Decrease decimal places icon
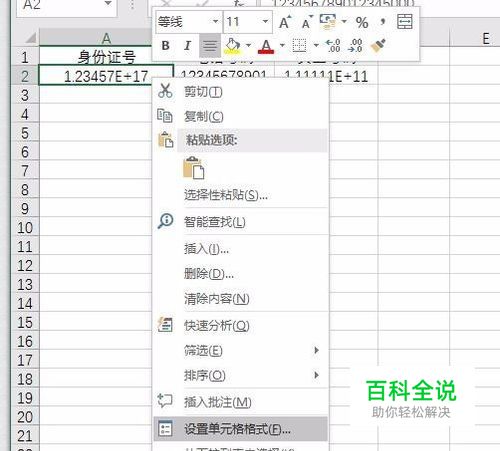The height and width of the screenshot is (451, 500). pos(355,46)
